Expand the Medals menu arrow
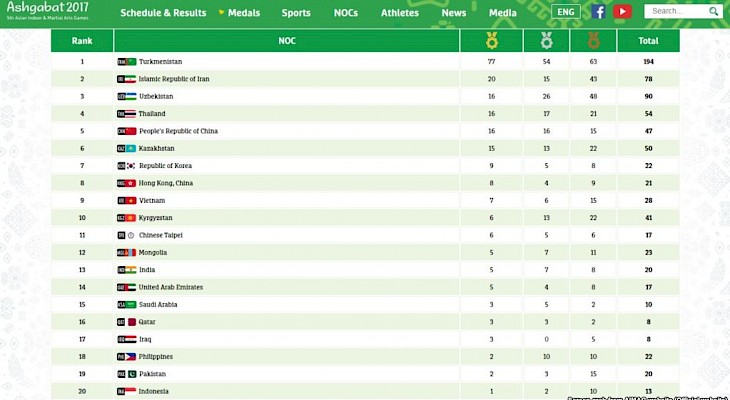The width and height of the screenshot is (730, 400). [222, 12]
